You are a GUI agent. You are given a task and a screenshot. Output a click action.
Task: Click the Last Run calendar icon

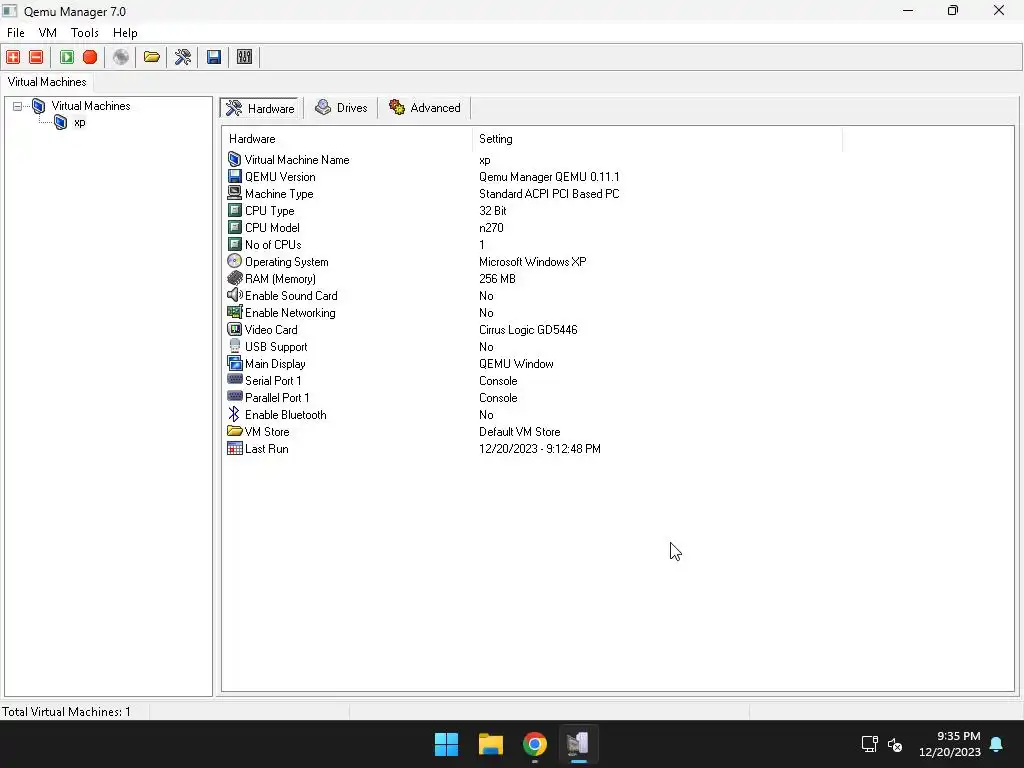coord(234,448)
